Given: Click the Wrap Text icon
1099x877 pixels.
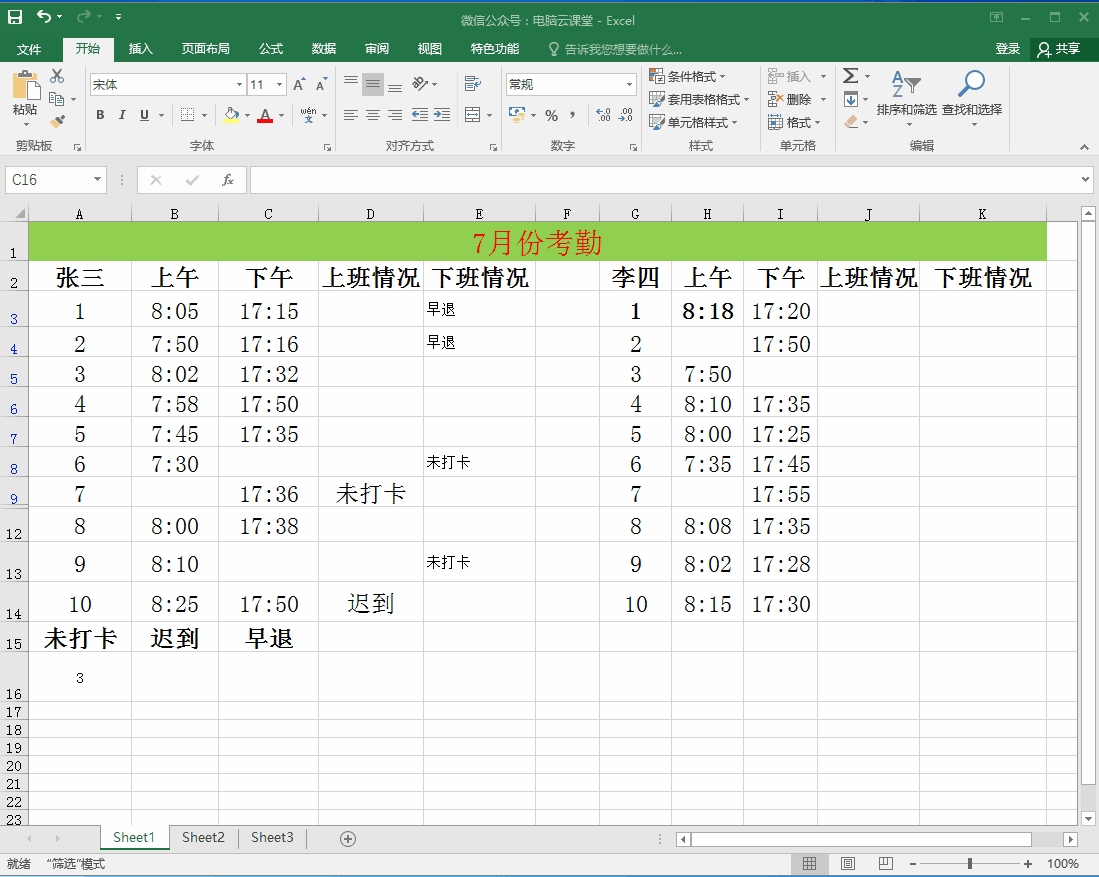Looking at the screenshot, I should [x=473, y=84].
